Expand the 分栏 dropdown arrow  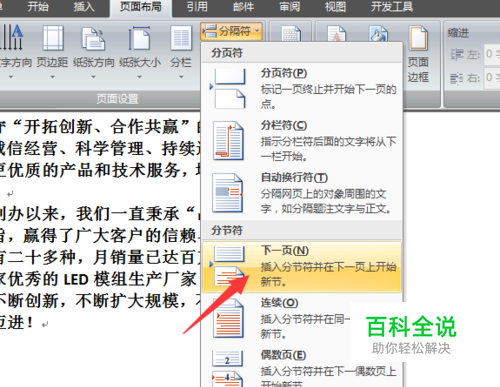point(181,77)
